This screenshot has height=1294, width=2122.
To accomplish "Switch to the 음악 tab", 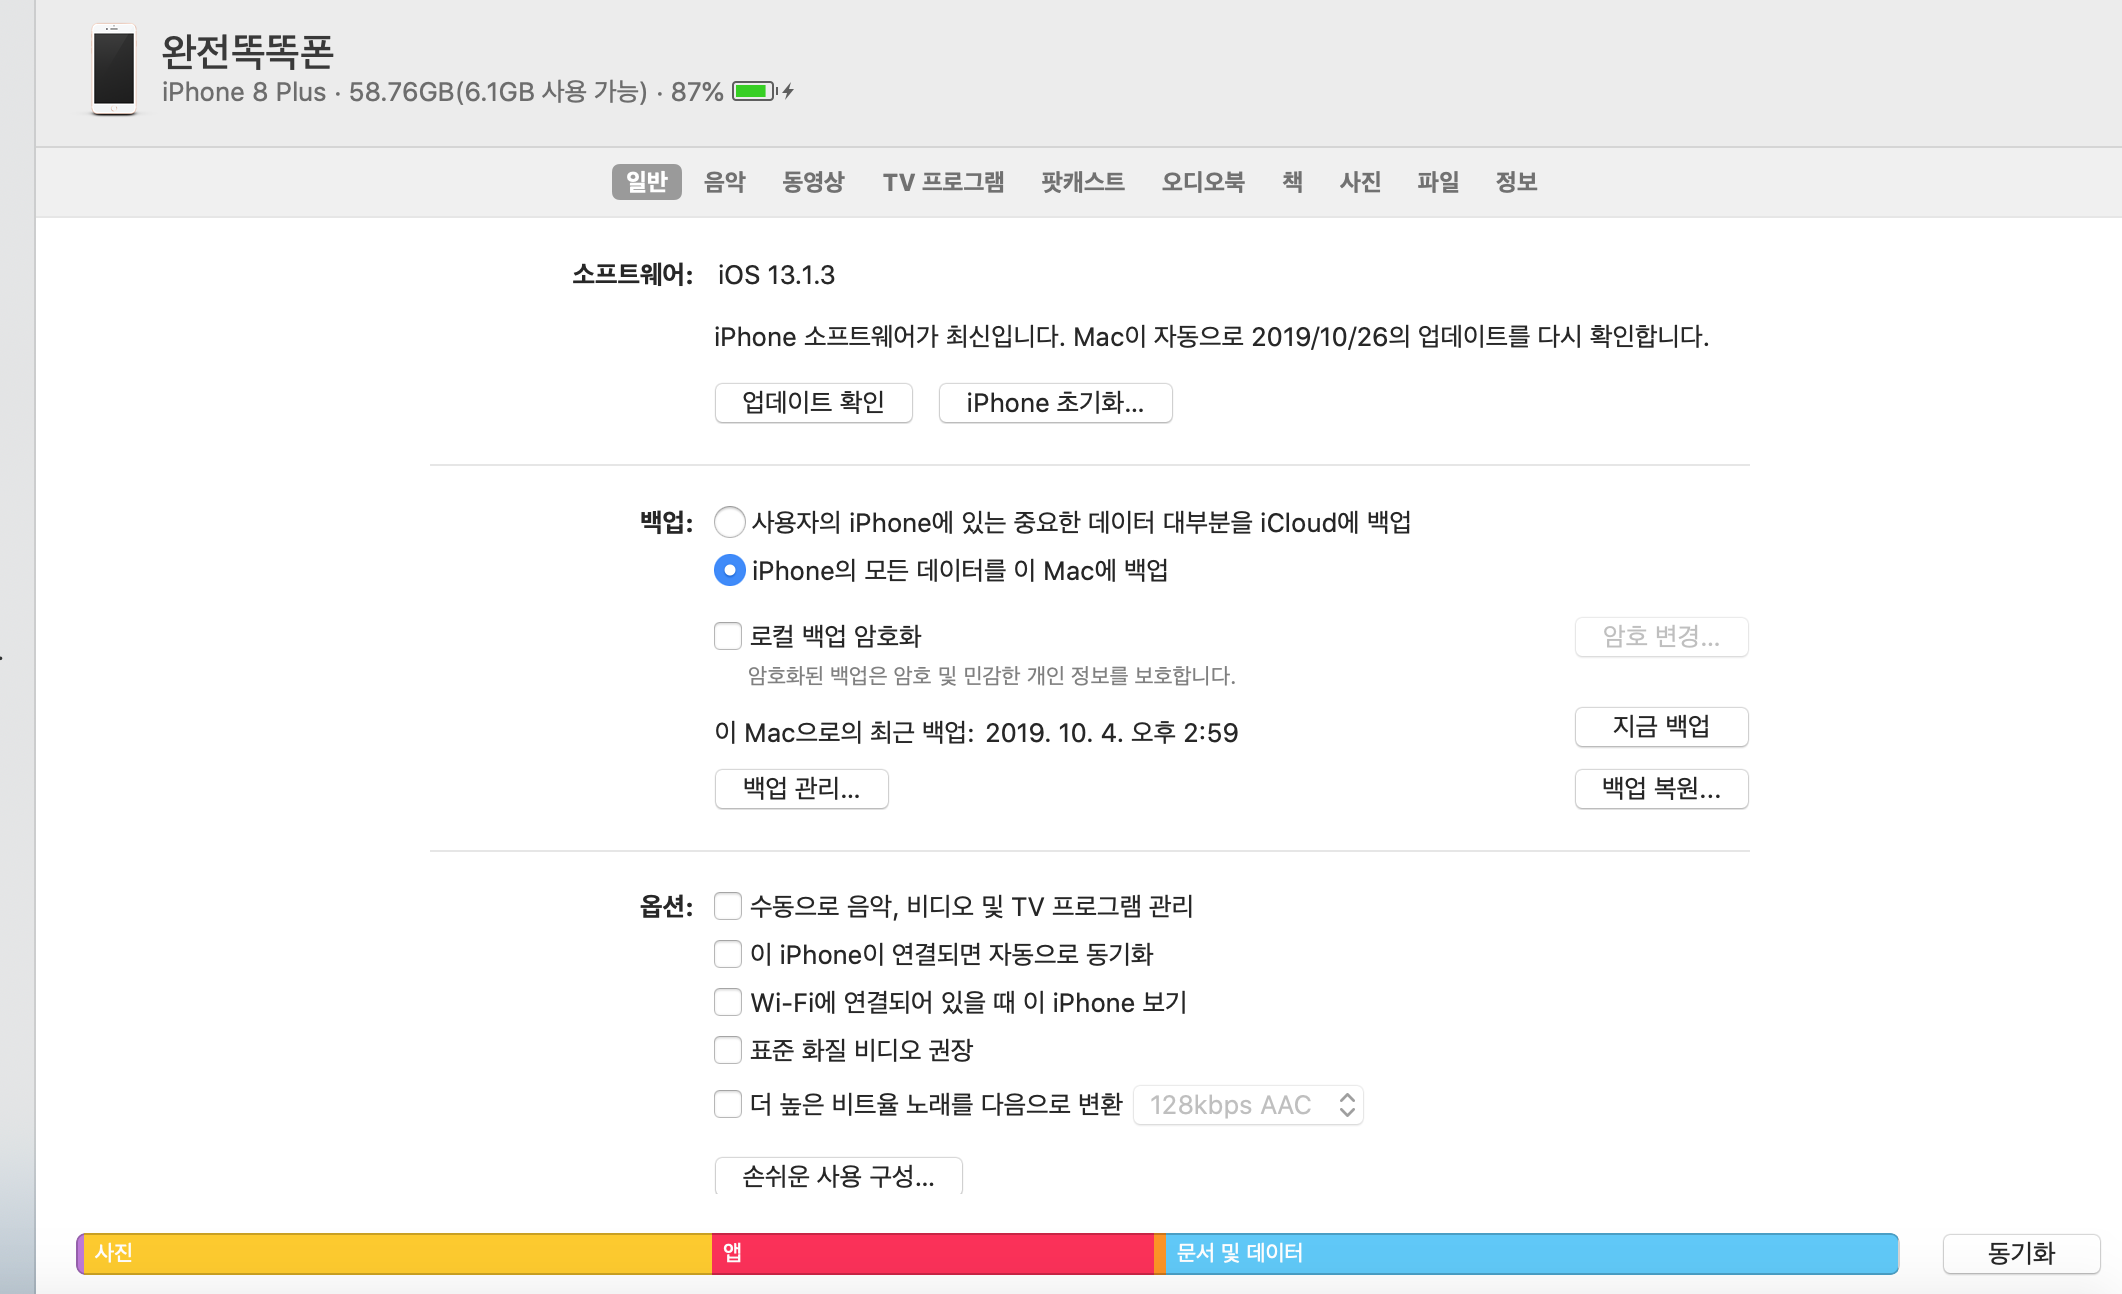I will [724, 182].
